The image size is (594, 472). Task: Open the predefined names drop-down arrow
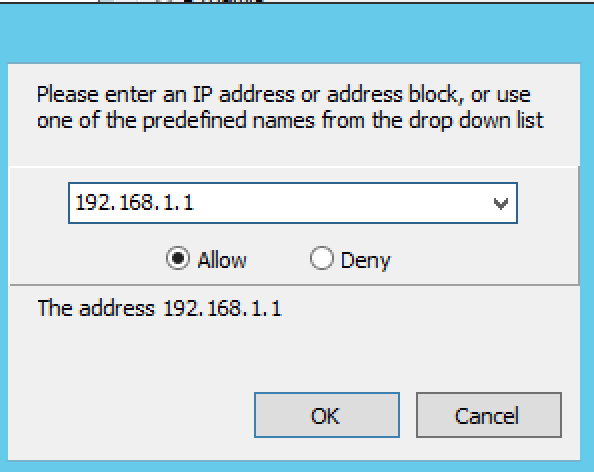pos(500,203)
